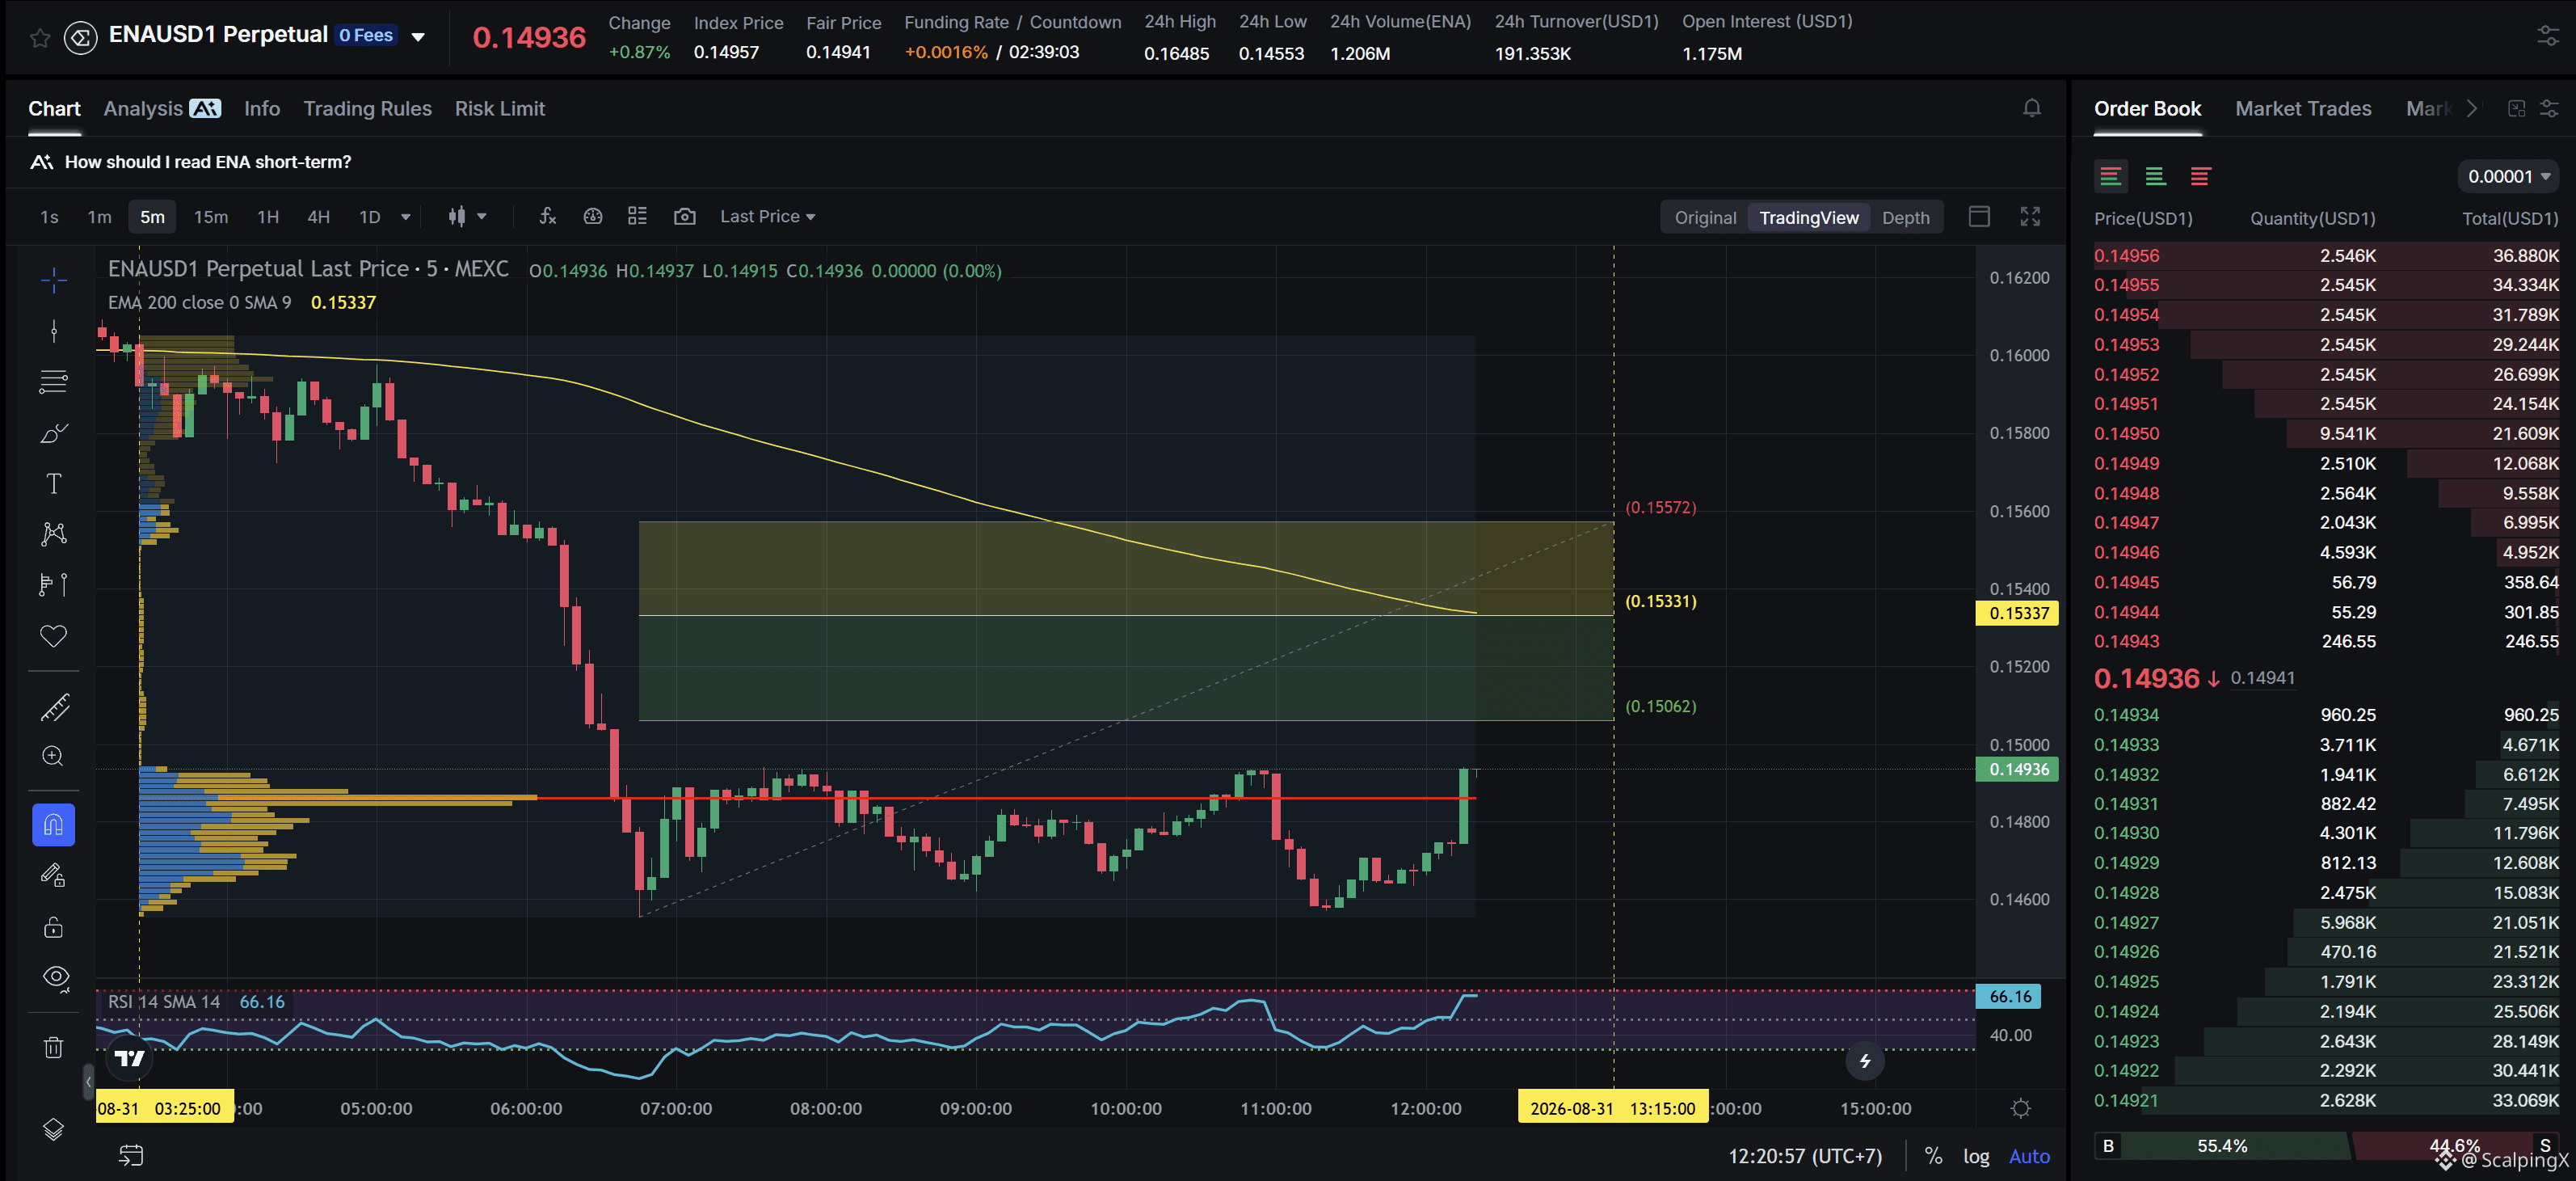Screen dimensions: 2576x1181
Task: Open the Risk Limit tab
Action: coord(500,108)
